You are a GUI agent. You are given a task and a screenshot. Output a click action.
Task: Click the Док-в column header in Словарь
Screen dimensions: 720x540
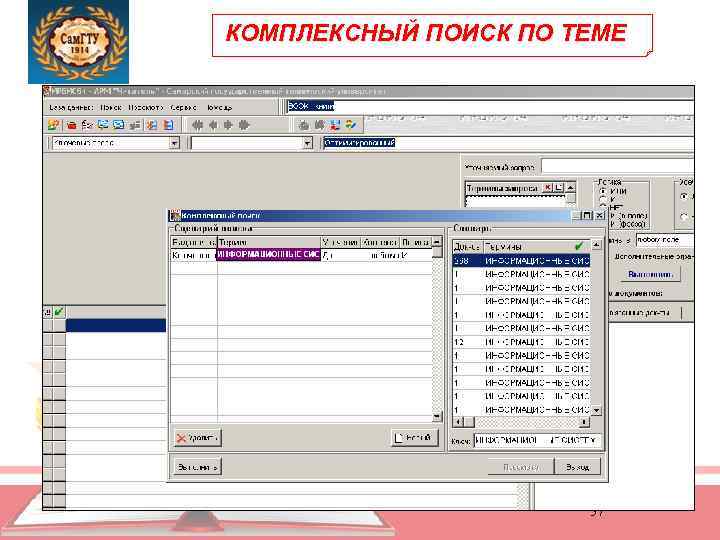(467, 247)
